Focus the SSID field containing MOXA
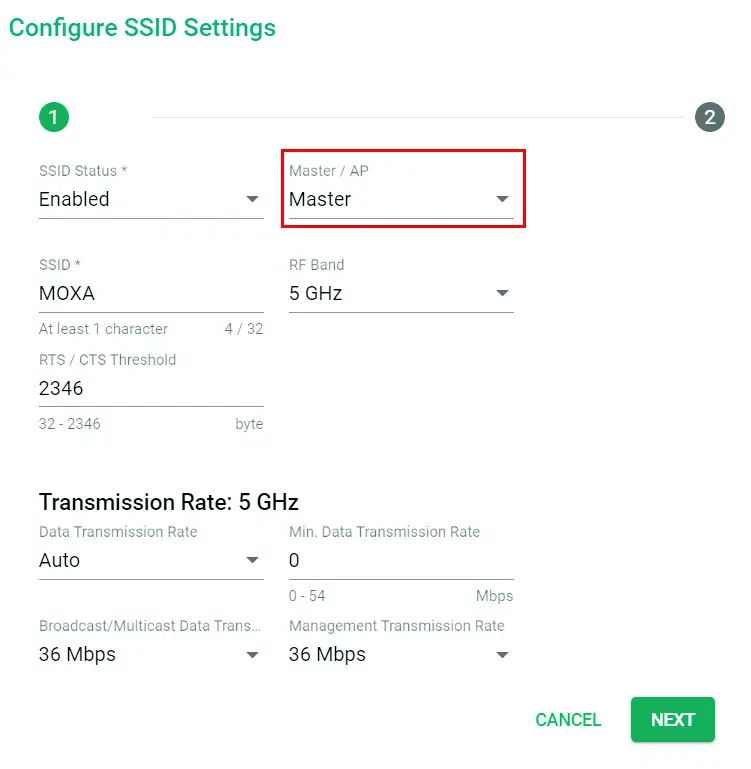This screenshot has width=751, height=769. click(x=150, y=294)
